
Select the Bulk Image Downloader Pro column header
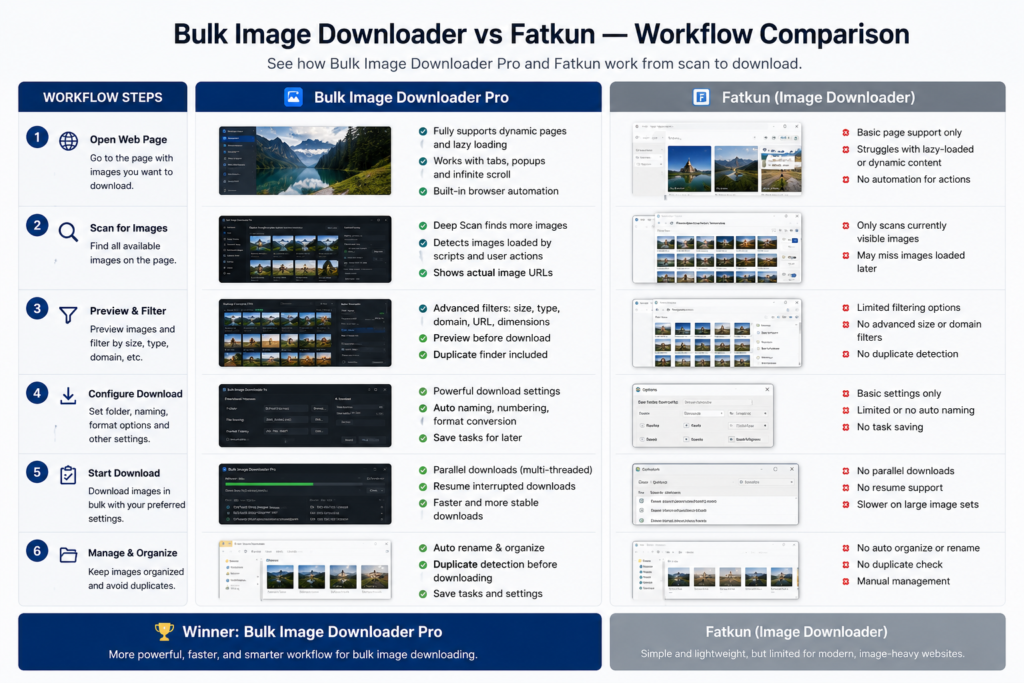coord(398,97)
